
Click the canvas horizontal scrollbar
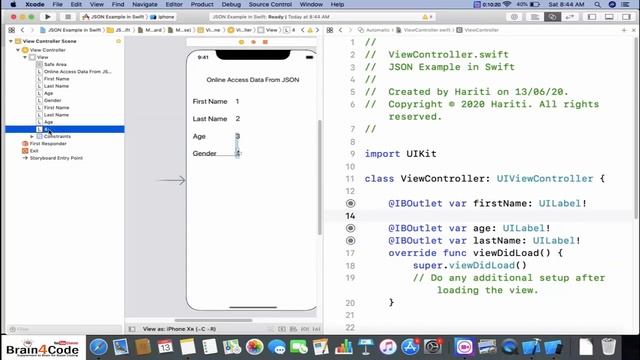pos(213,320)
